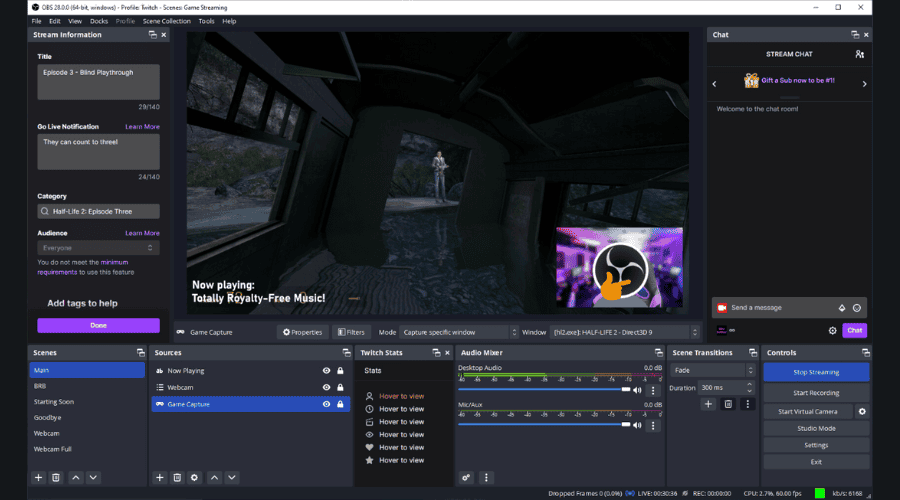Open chat settings gear
900x500 pixels.
[832, 331]
